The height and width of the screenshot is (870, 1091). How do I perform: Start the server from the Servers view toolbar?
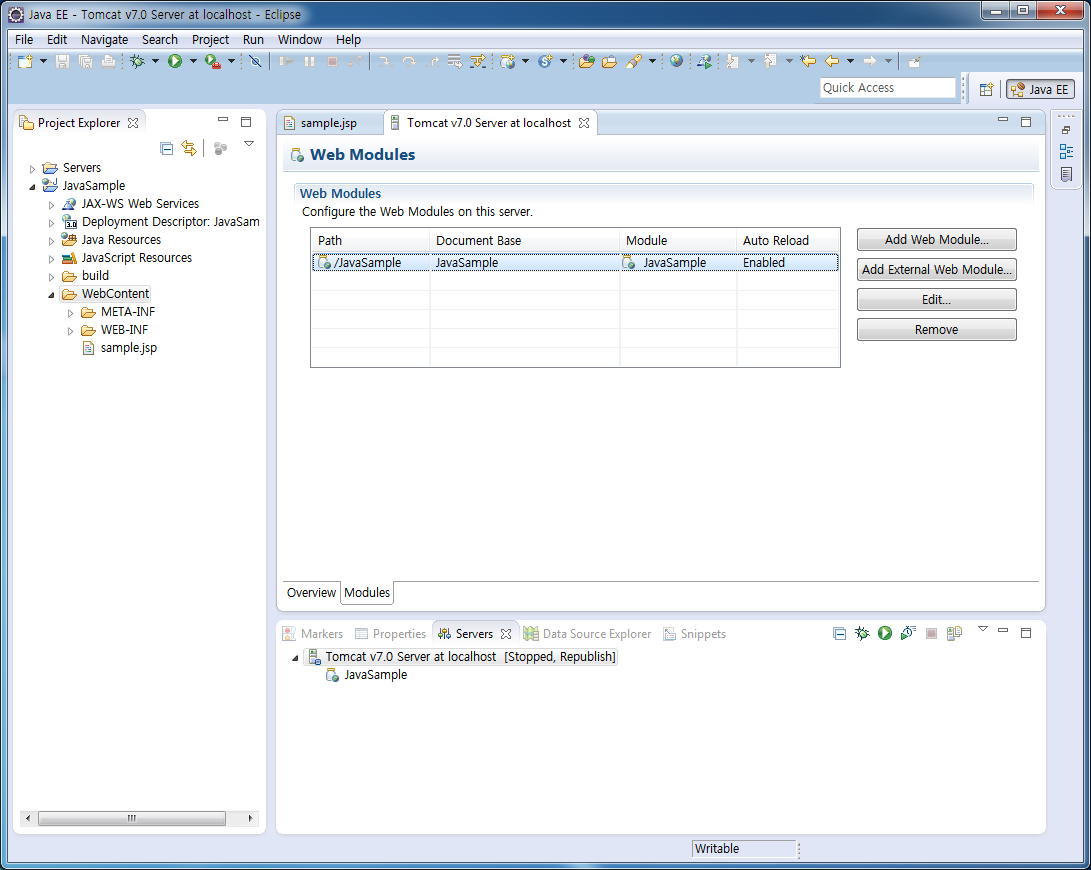(x=885, y=633)
